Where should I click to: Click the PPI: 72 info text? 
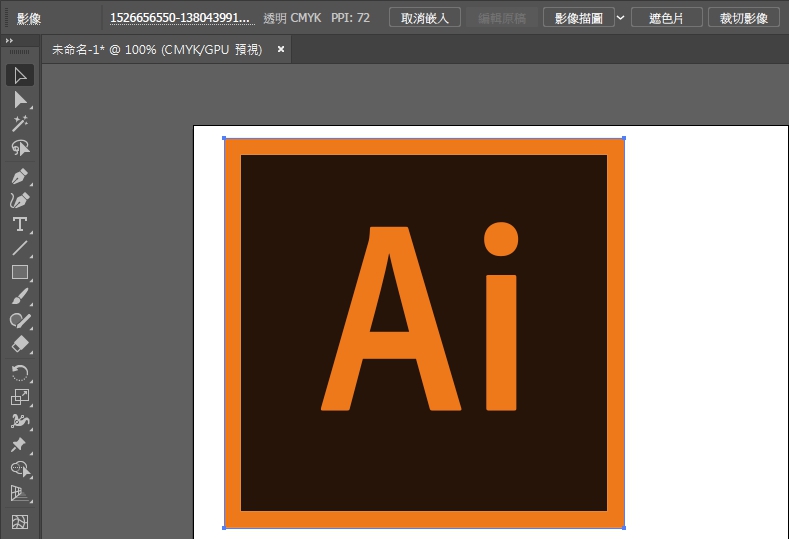[350, 18]
